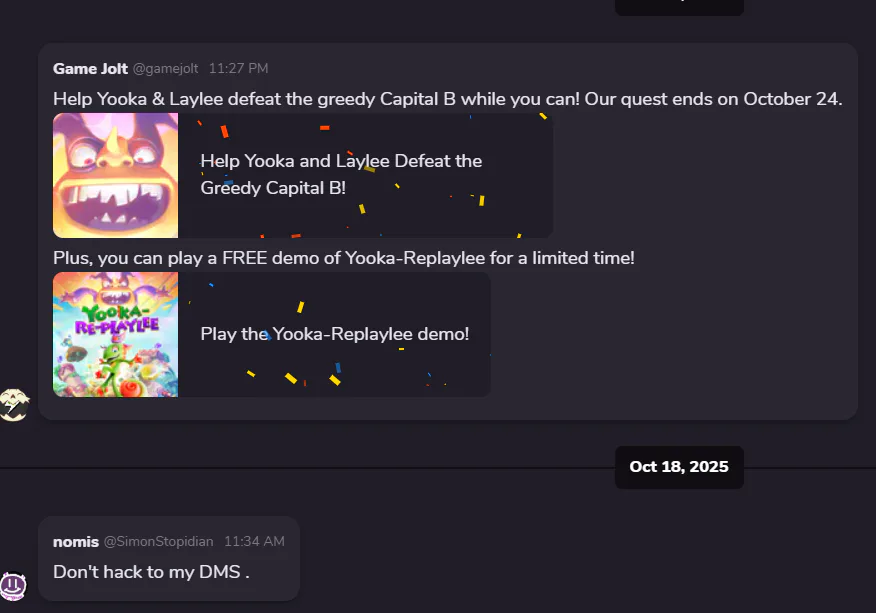This screenshot has height=613, width=876.
Task: Click the horizontal divider beside the Oct 18 date
Action: pyautogui.click(x=300, y=467)
